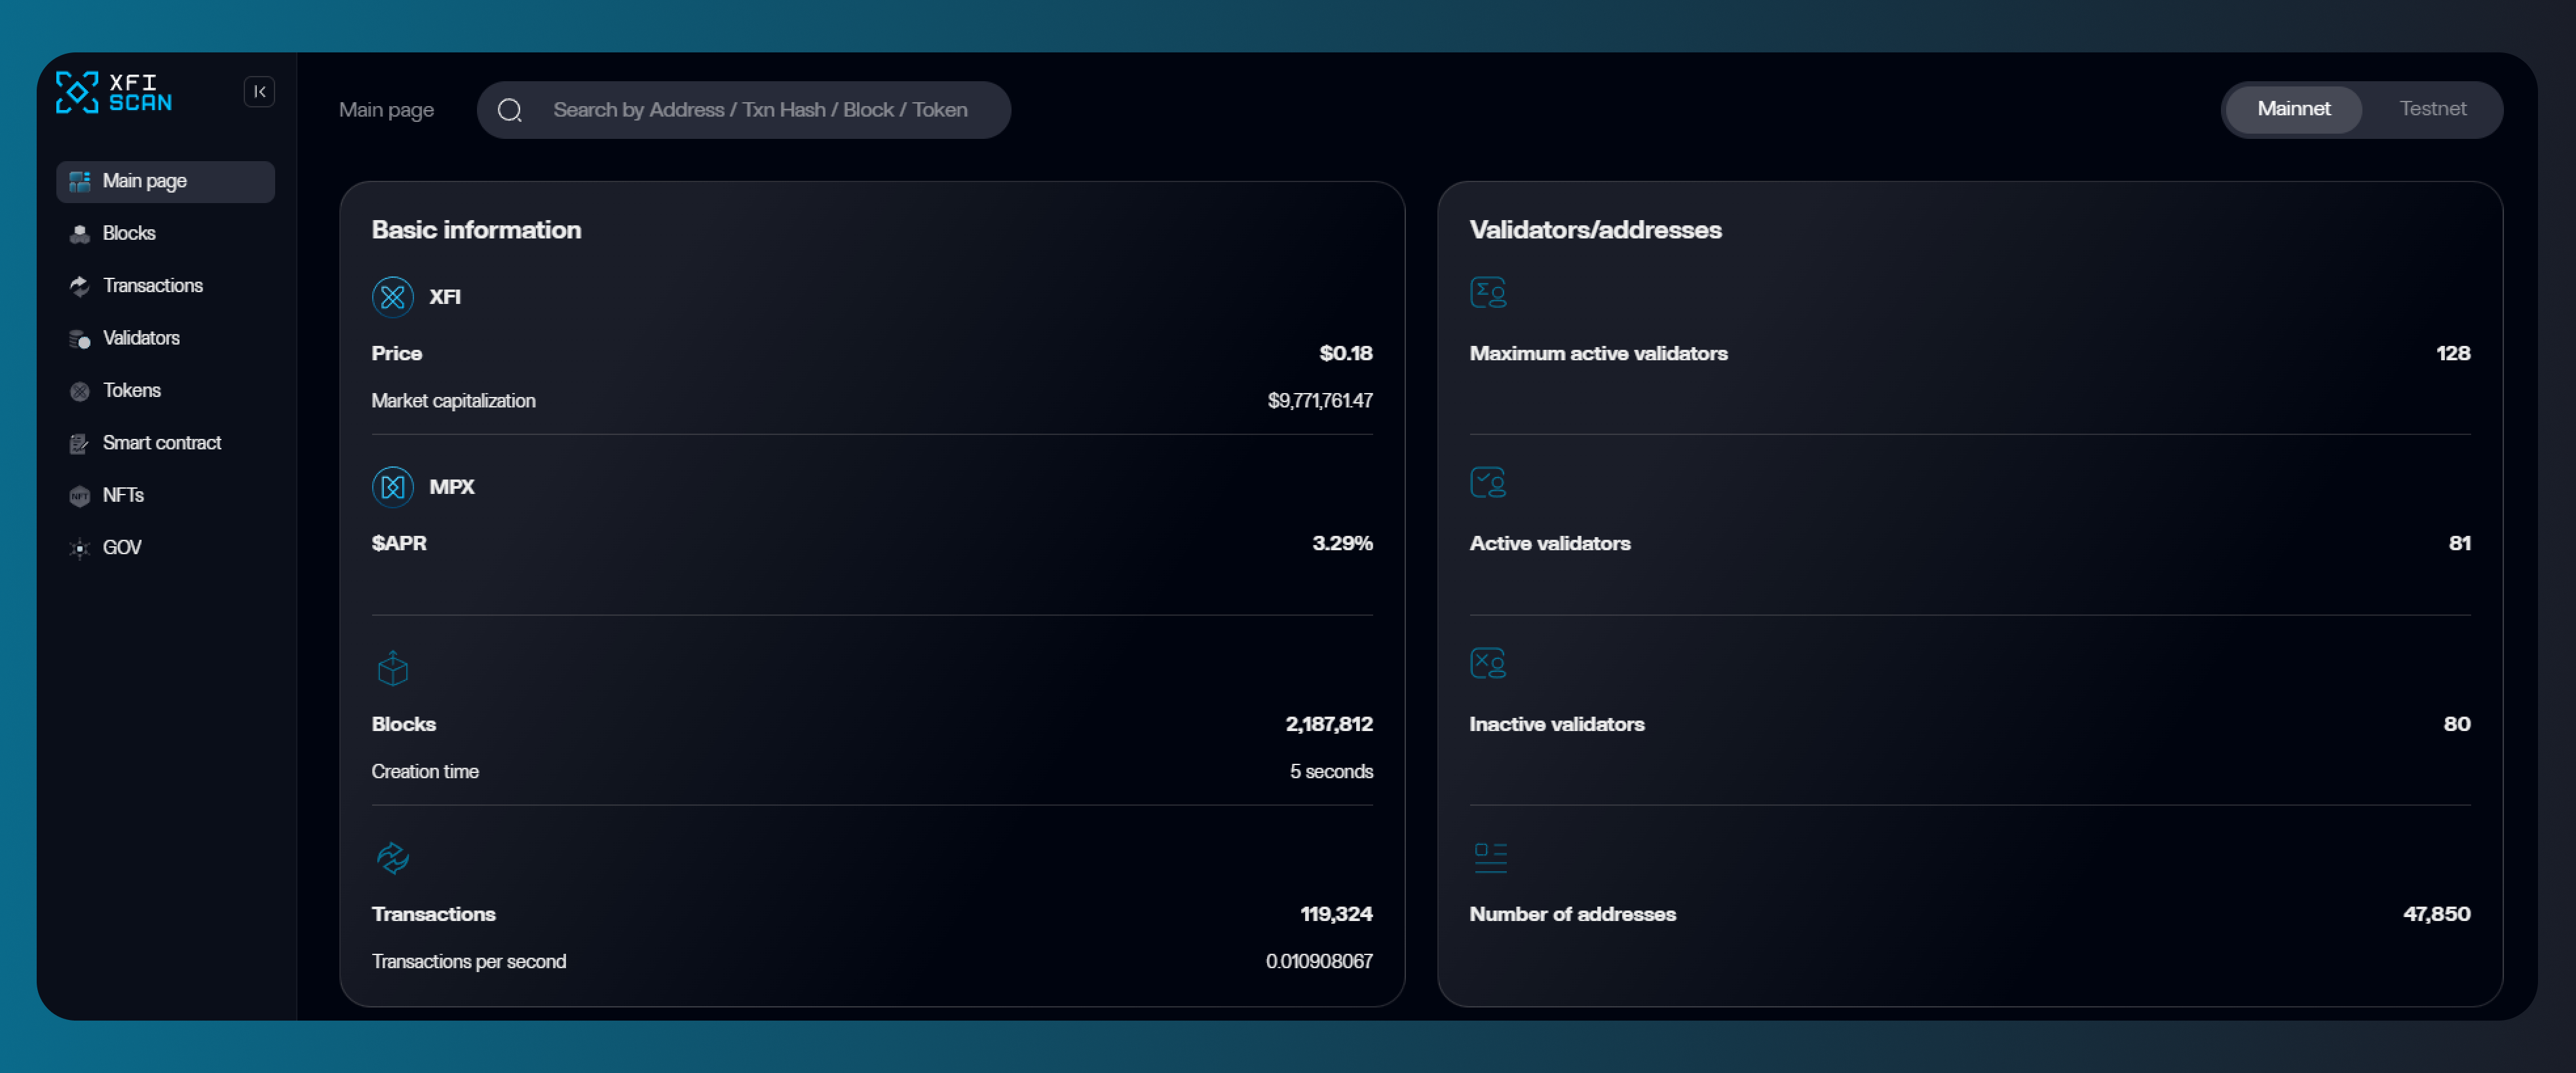Click inactive validators value 80
This screenshot has width=2576, height=1073.
click(x=2457, y=724)
